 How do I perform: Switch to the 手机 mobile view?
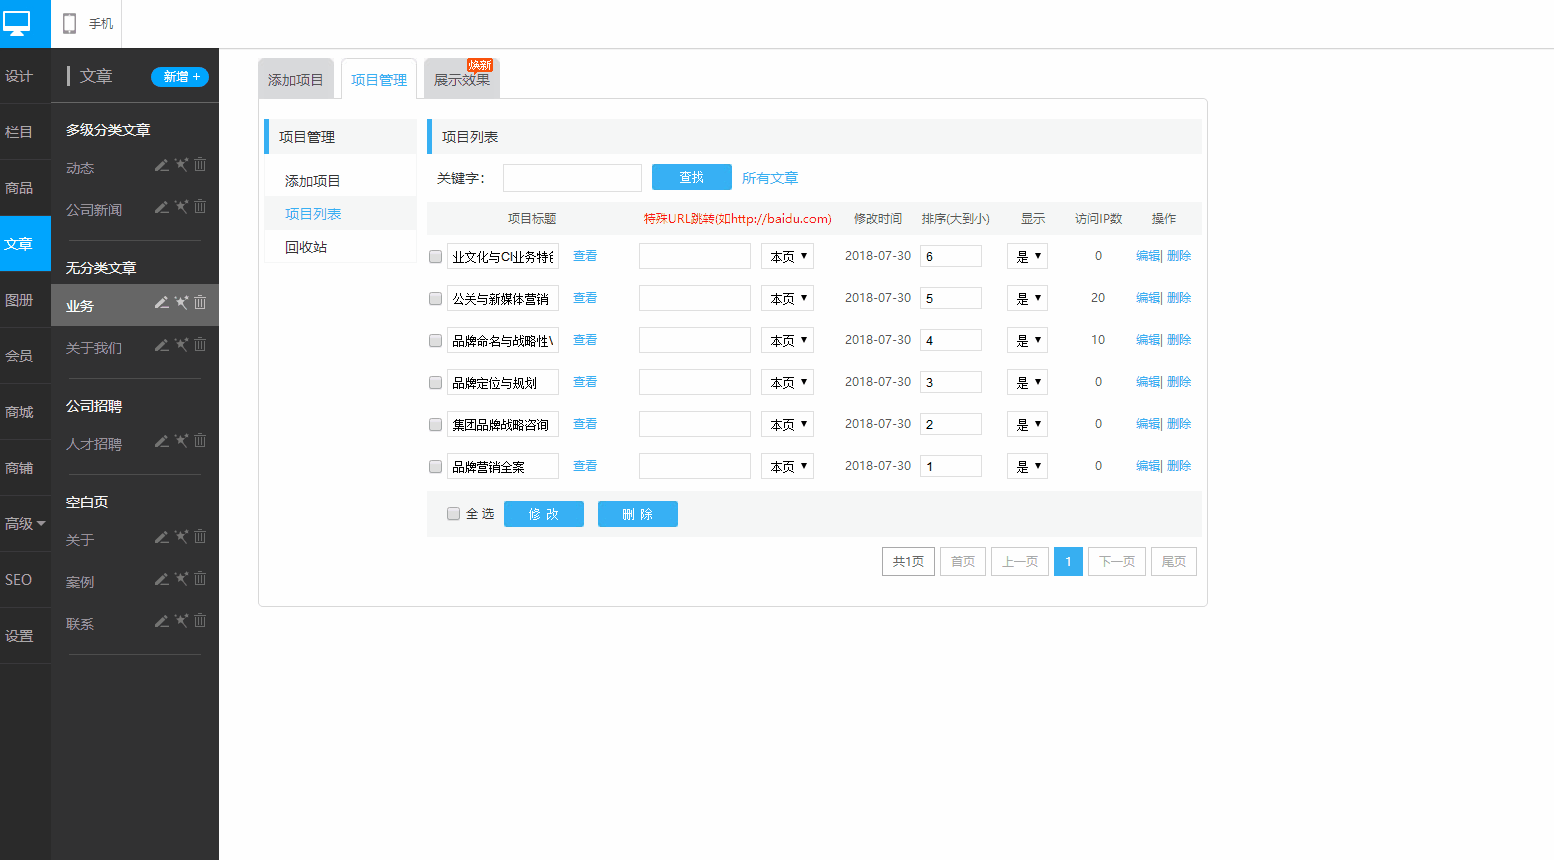[x=87, y=23]
